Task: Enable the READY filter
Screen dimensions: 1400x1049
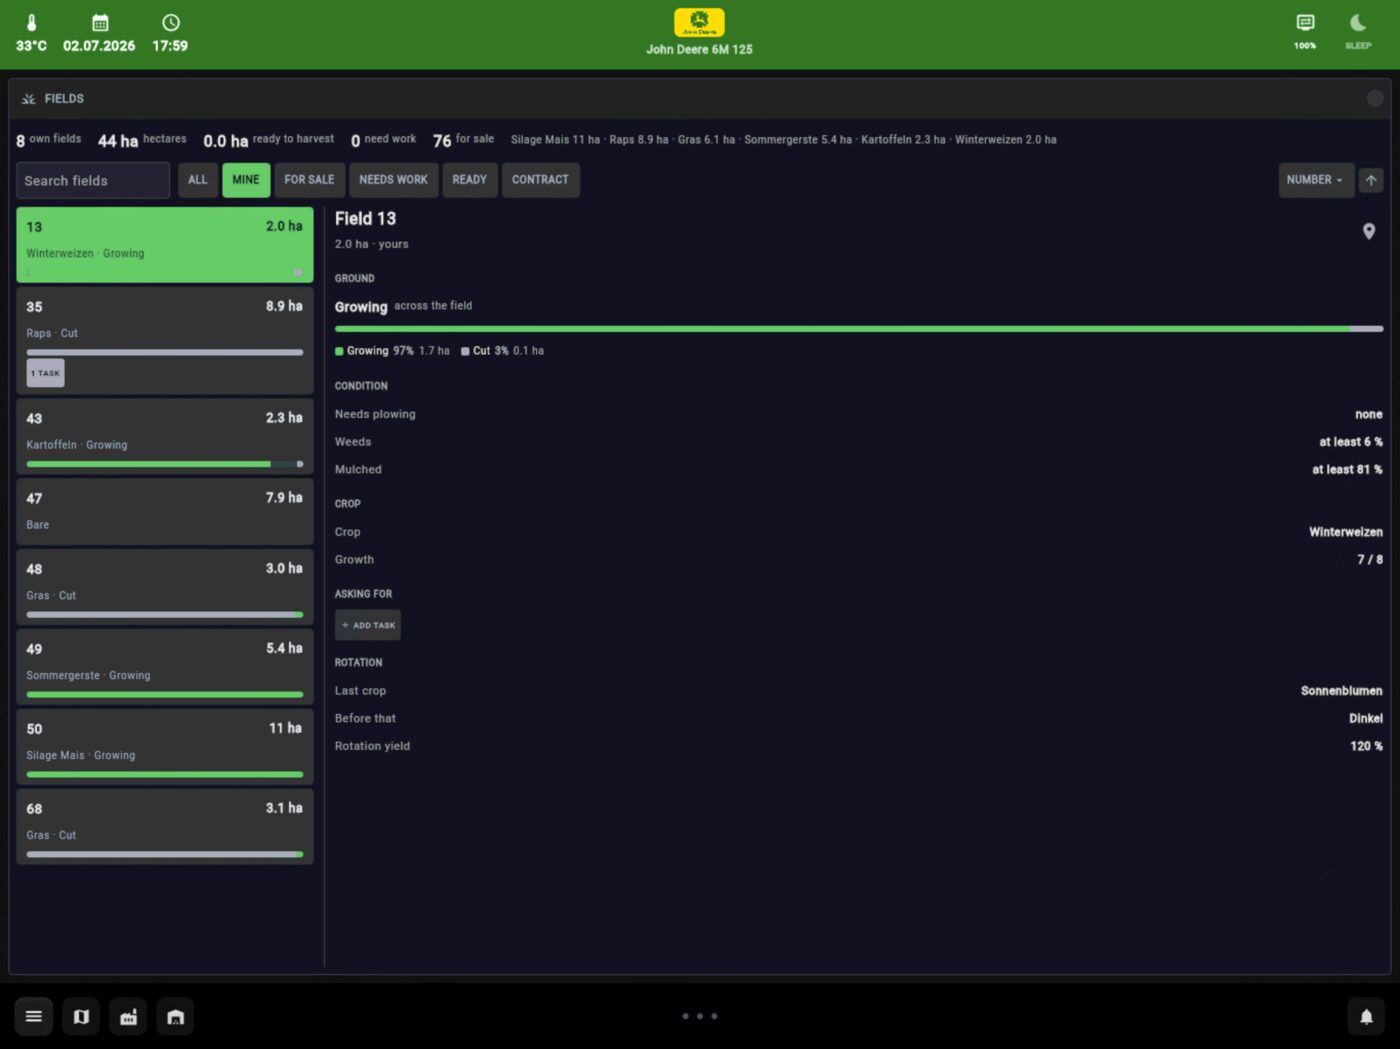Action: coord(469,180)
